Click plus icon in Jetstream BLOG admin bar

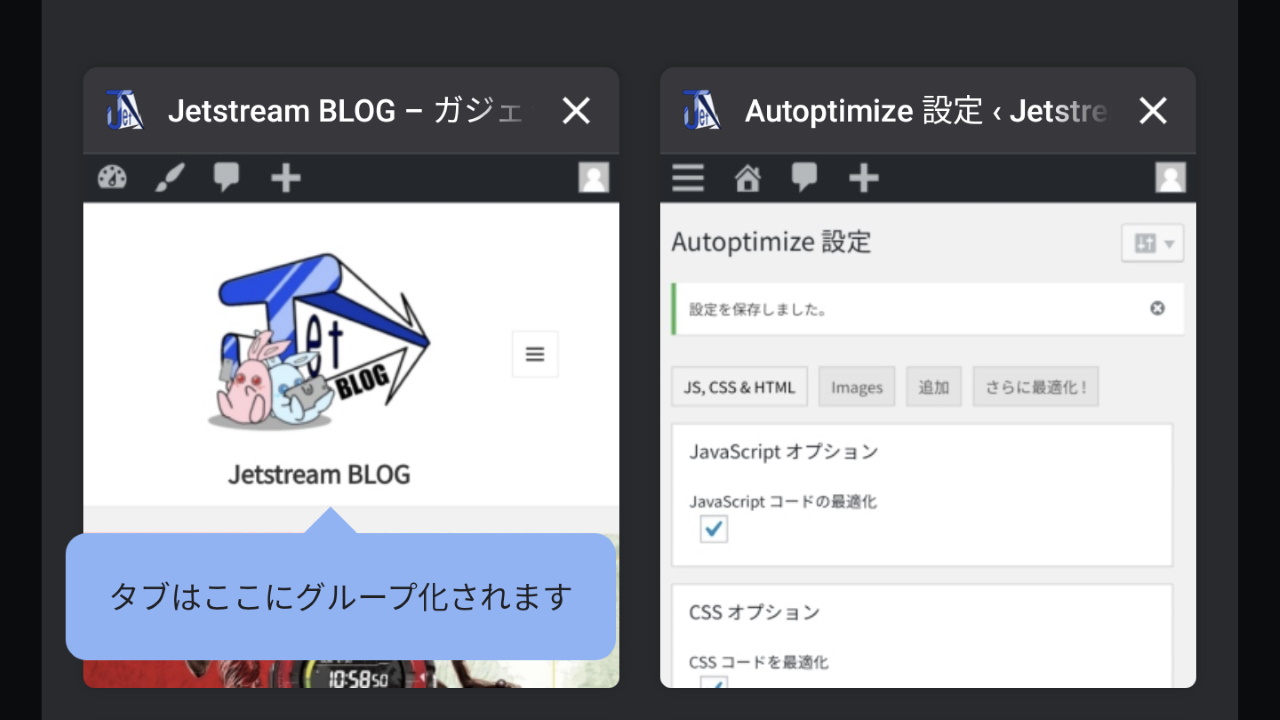point(286,178)
